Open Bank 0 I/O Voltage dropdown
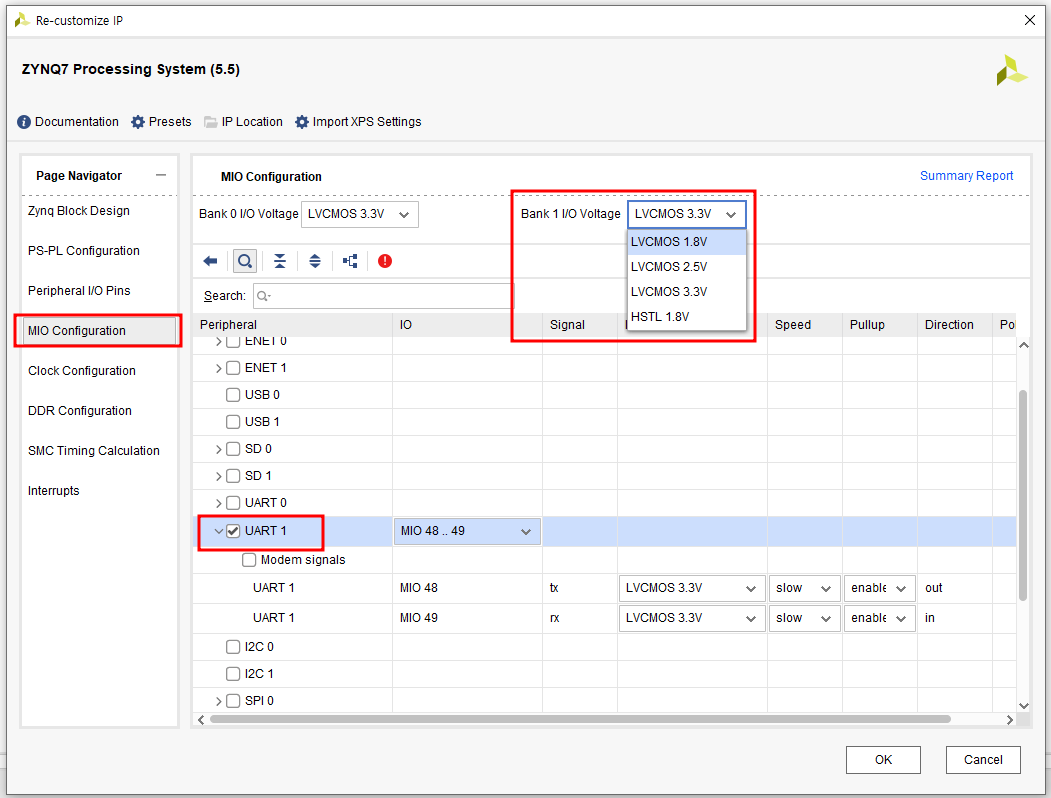 [x=360, y=214]
